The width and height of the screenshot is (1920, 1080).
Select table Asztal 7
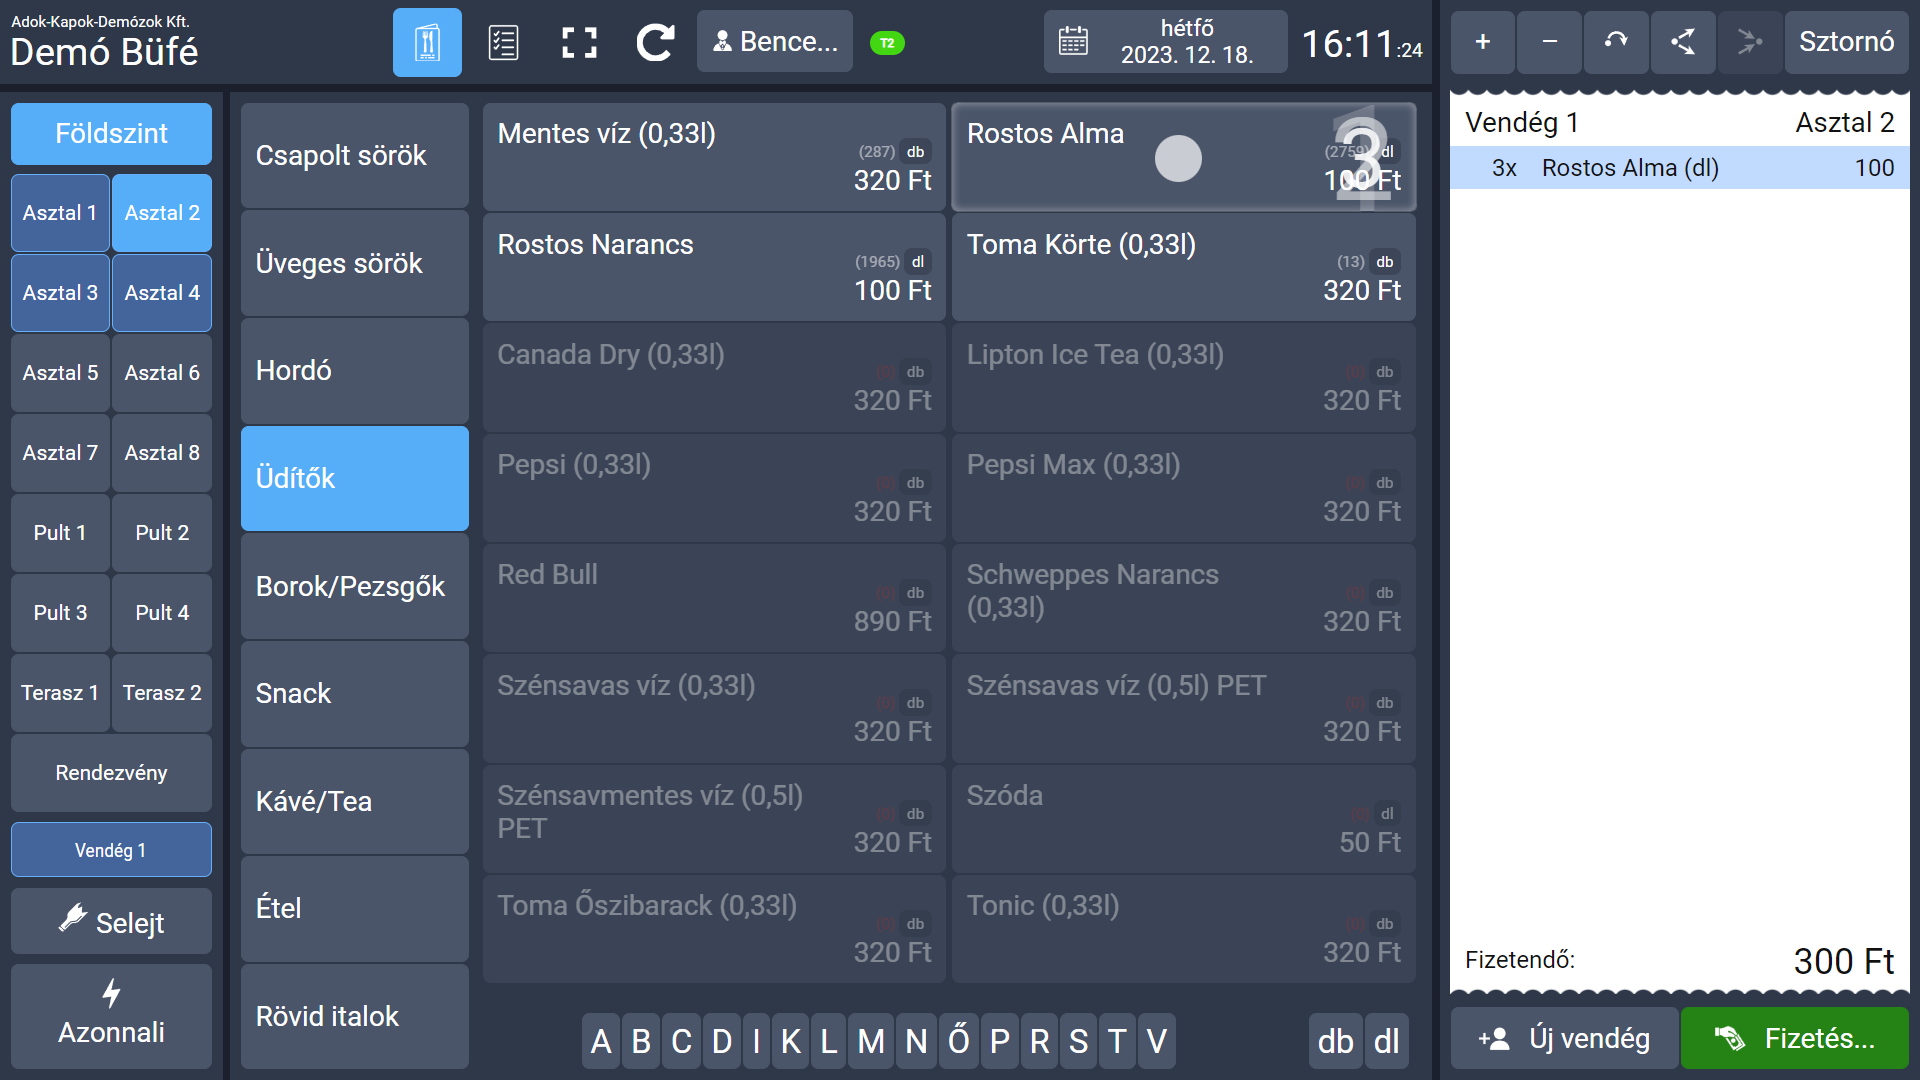pyautogui.click(x=60, y=453)
